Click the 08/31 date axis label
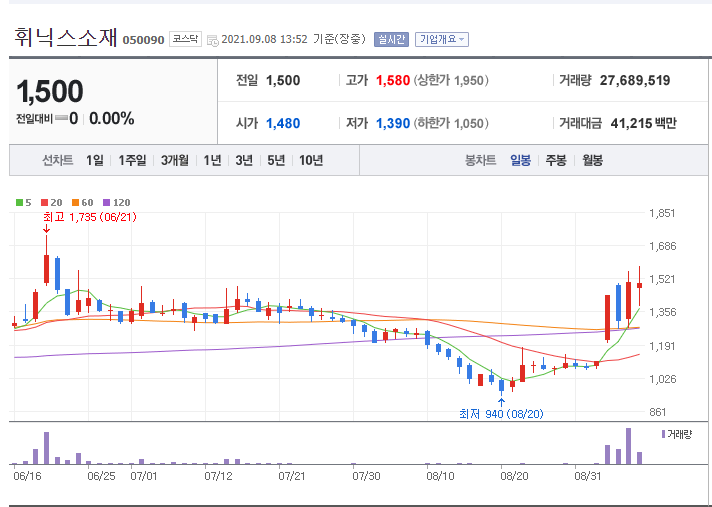The width and height of the screenshot is (712, 507). 588,476
